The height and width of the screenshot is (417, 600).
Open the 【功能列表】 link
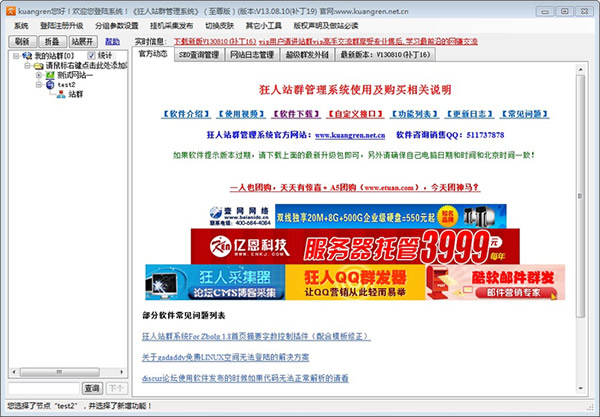coord(414,114)
